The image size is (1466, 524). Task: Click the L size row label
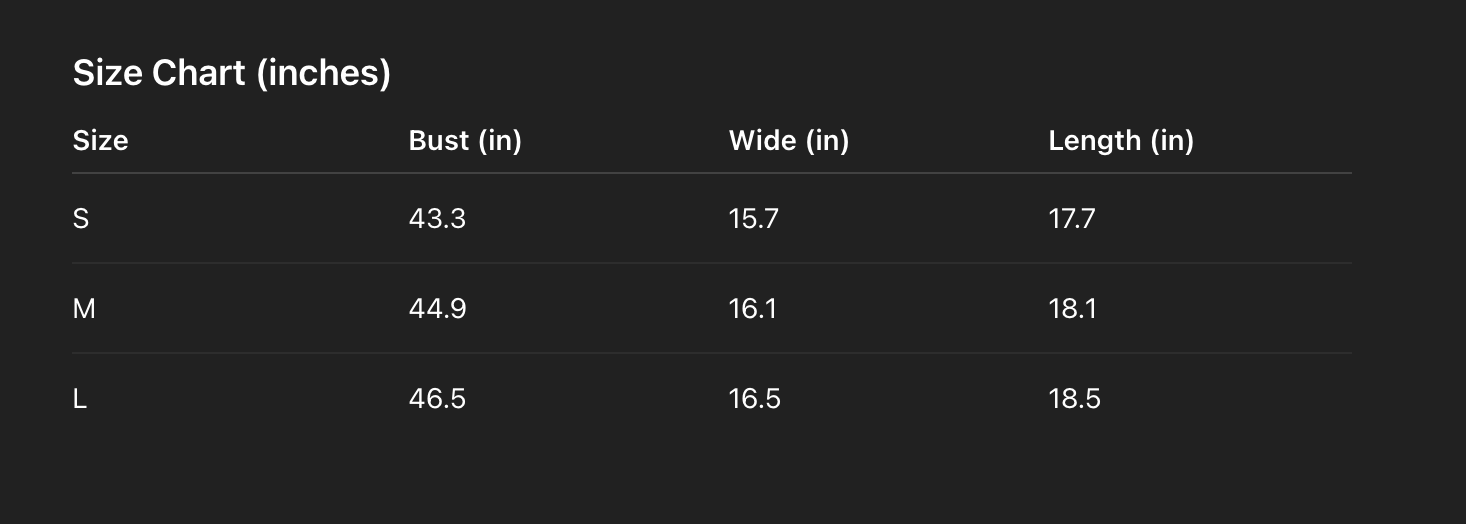click(x=80, y=399)
